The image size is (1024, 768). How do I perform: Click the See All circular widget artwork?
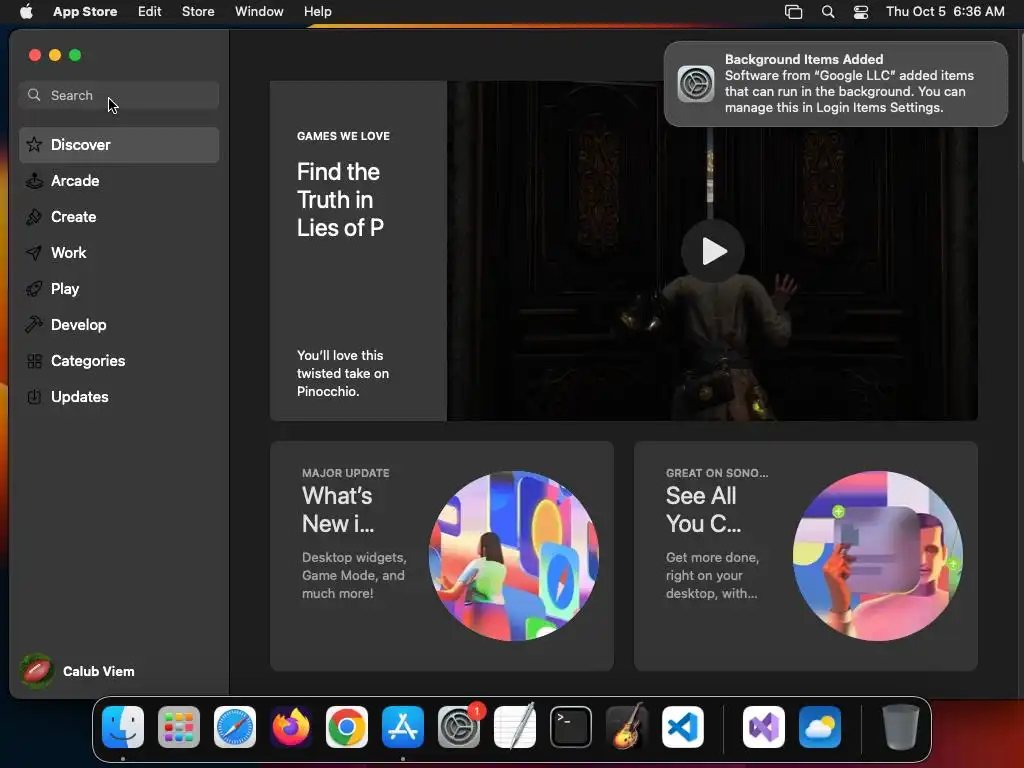pos(878,556)
